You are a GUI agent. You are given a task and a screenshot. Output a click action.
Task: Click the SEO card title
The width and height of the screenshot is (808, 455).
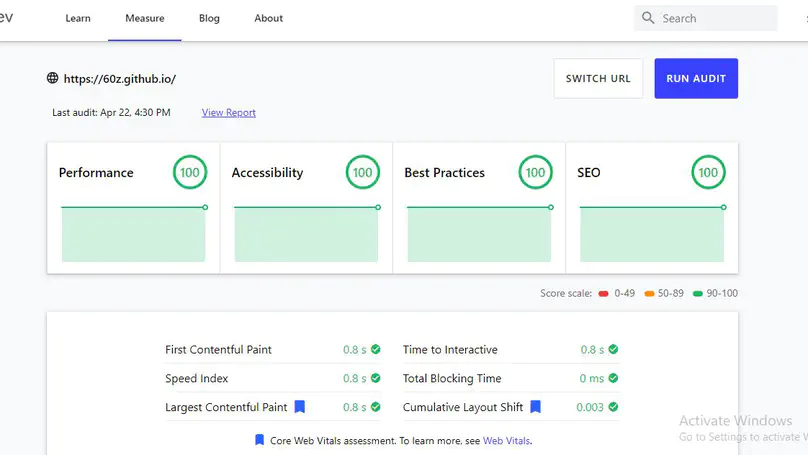588,173
